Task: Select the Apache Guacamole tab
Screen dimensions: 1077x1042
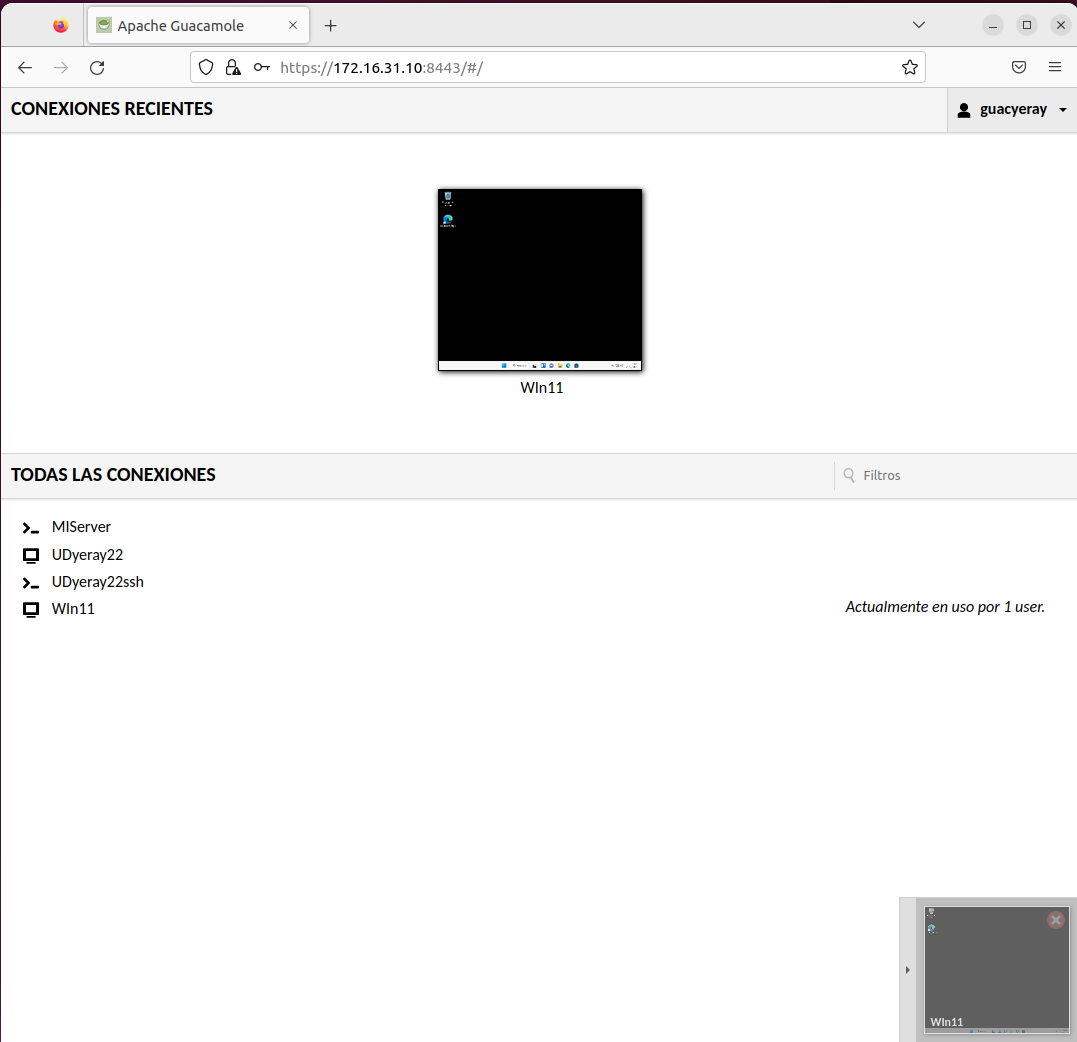Action: coord(199,25)
